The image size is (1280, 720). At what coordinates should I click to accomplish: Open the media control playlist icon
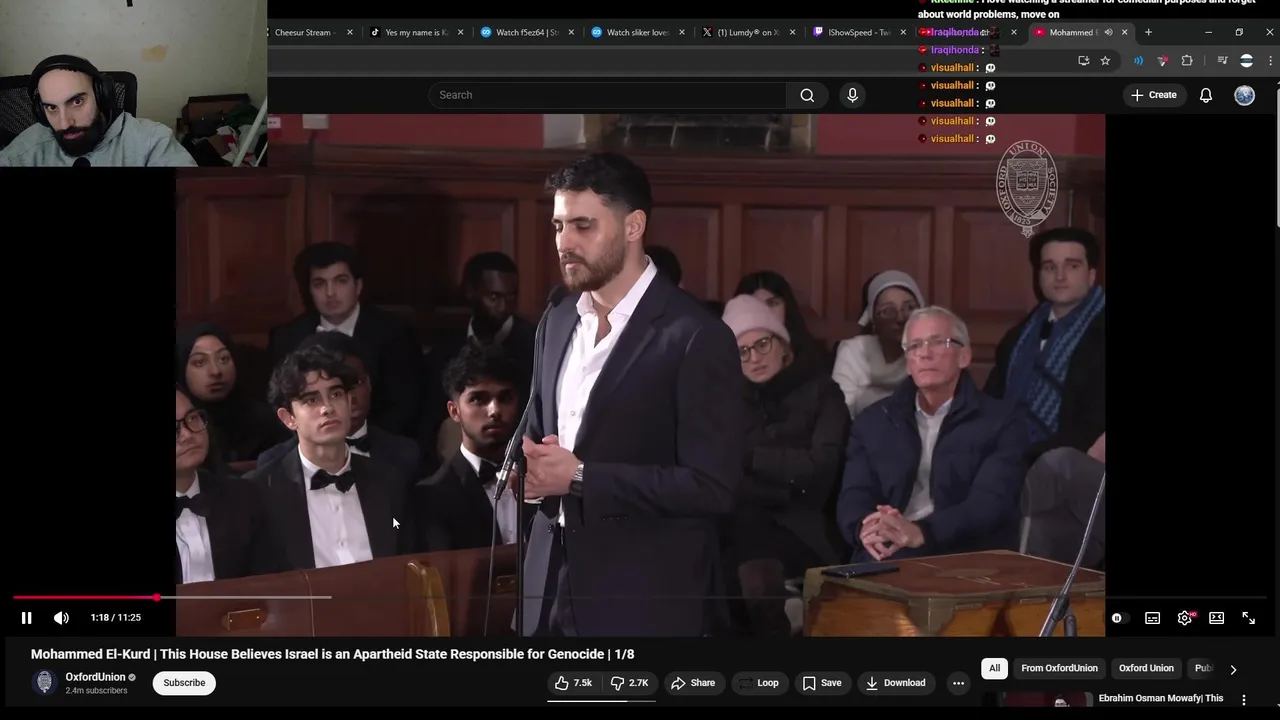point(1221,61)
